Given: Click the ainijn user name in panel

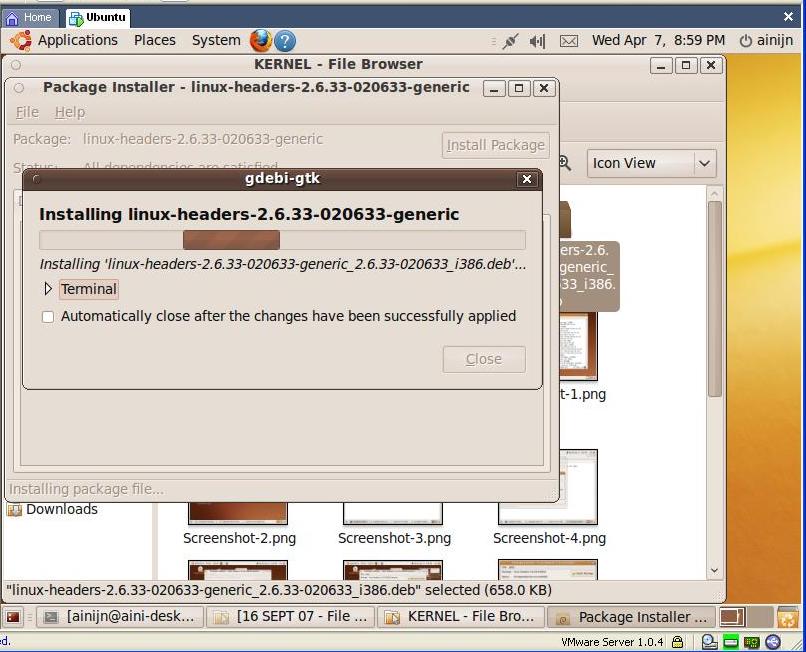Looking at the screenshot, I should [775, 40].
